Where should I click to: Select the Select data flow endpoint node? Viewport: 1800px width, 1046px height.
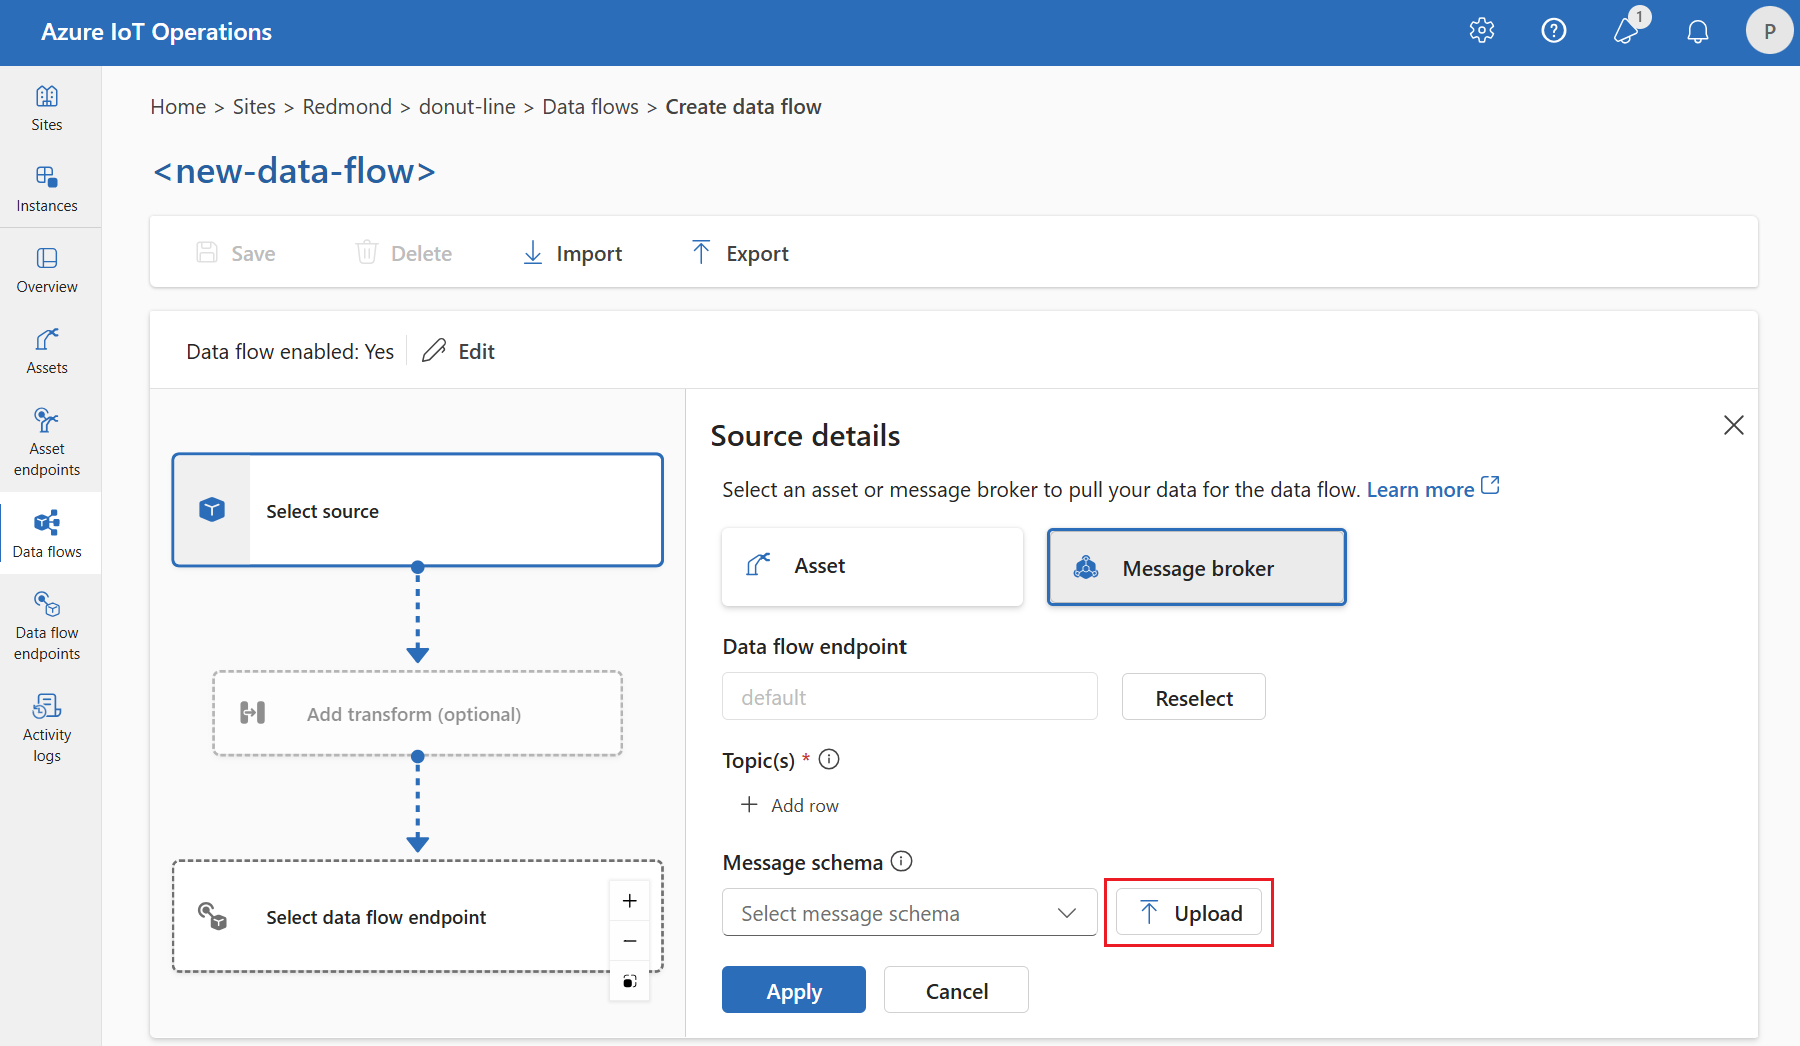[x=418, y=916]
